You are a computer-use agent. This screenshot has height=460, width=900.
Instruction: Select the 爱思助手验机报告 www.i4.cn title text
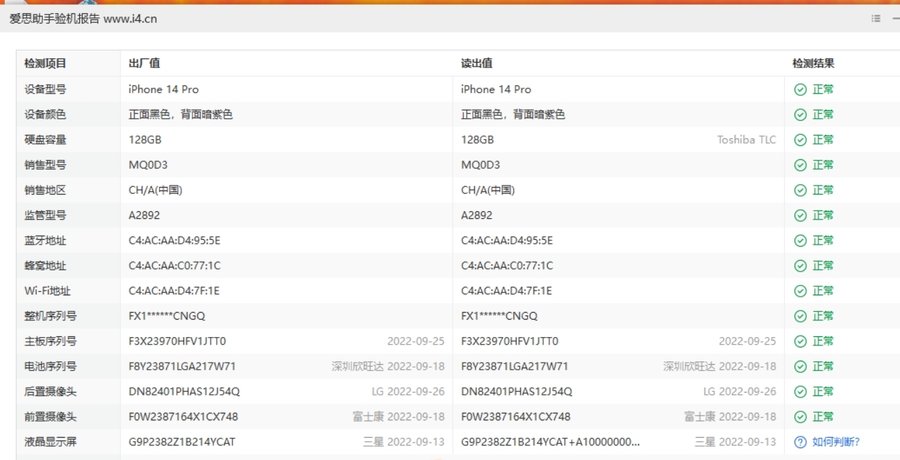83,19
